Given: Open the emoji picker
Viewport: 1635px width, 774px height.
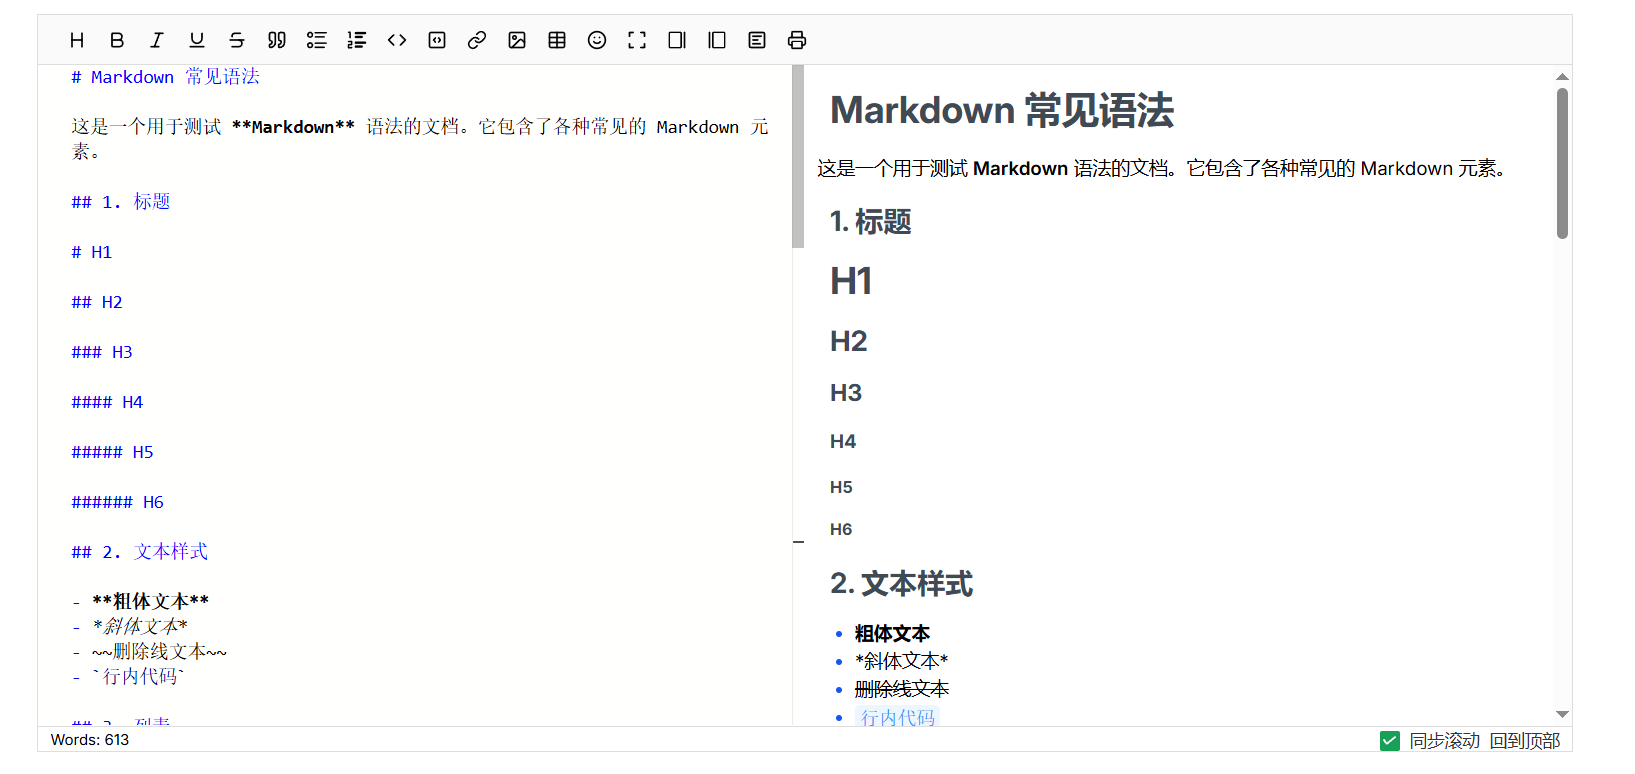Looking at the screenshot, I should 597,40.
